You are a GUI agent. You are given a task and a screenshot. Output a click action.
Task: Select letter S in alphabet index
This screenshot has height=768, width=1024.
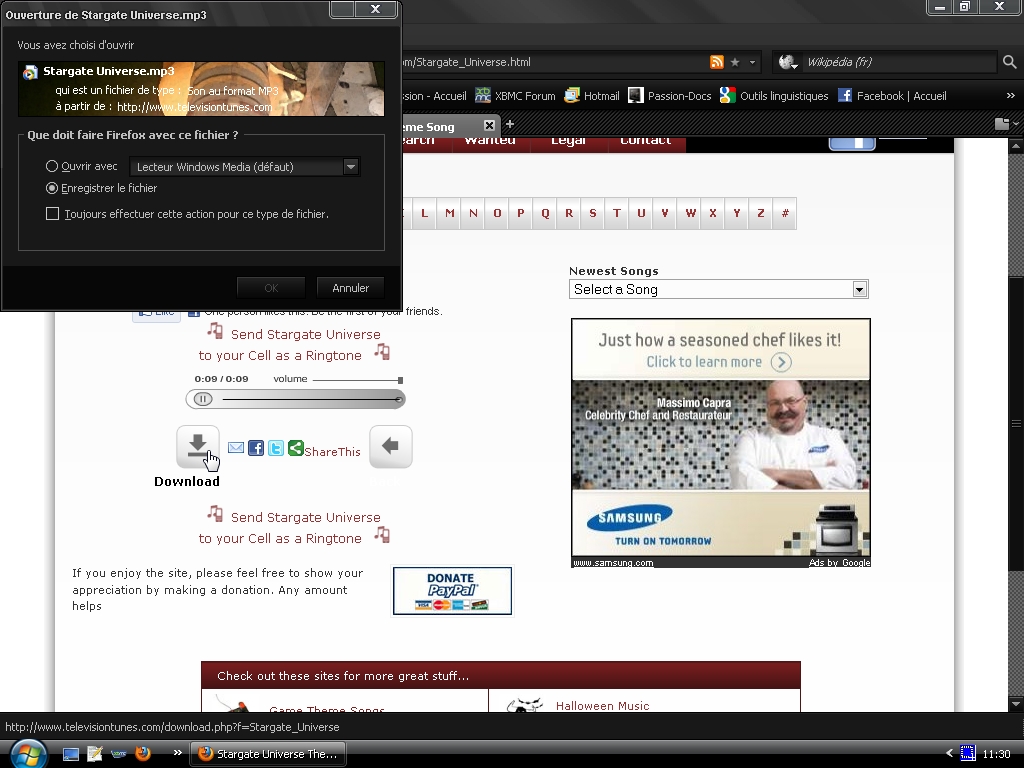tap(593, 213)
